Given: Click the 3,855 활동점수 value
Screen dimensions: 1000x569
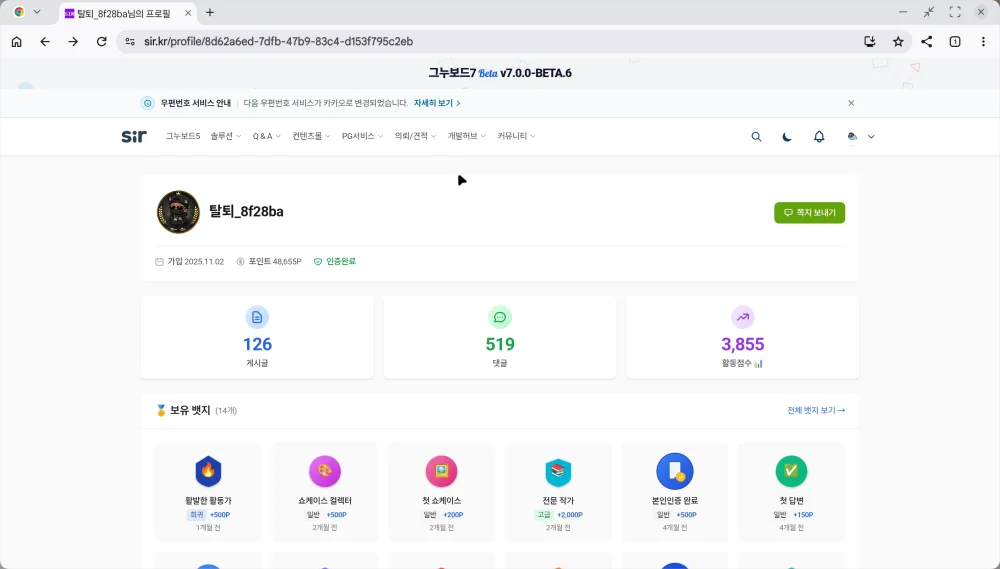Looking at the screenshot, I should point(743,344).
